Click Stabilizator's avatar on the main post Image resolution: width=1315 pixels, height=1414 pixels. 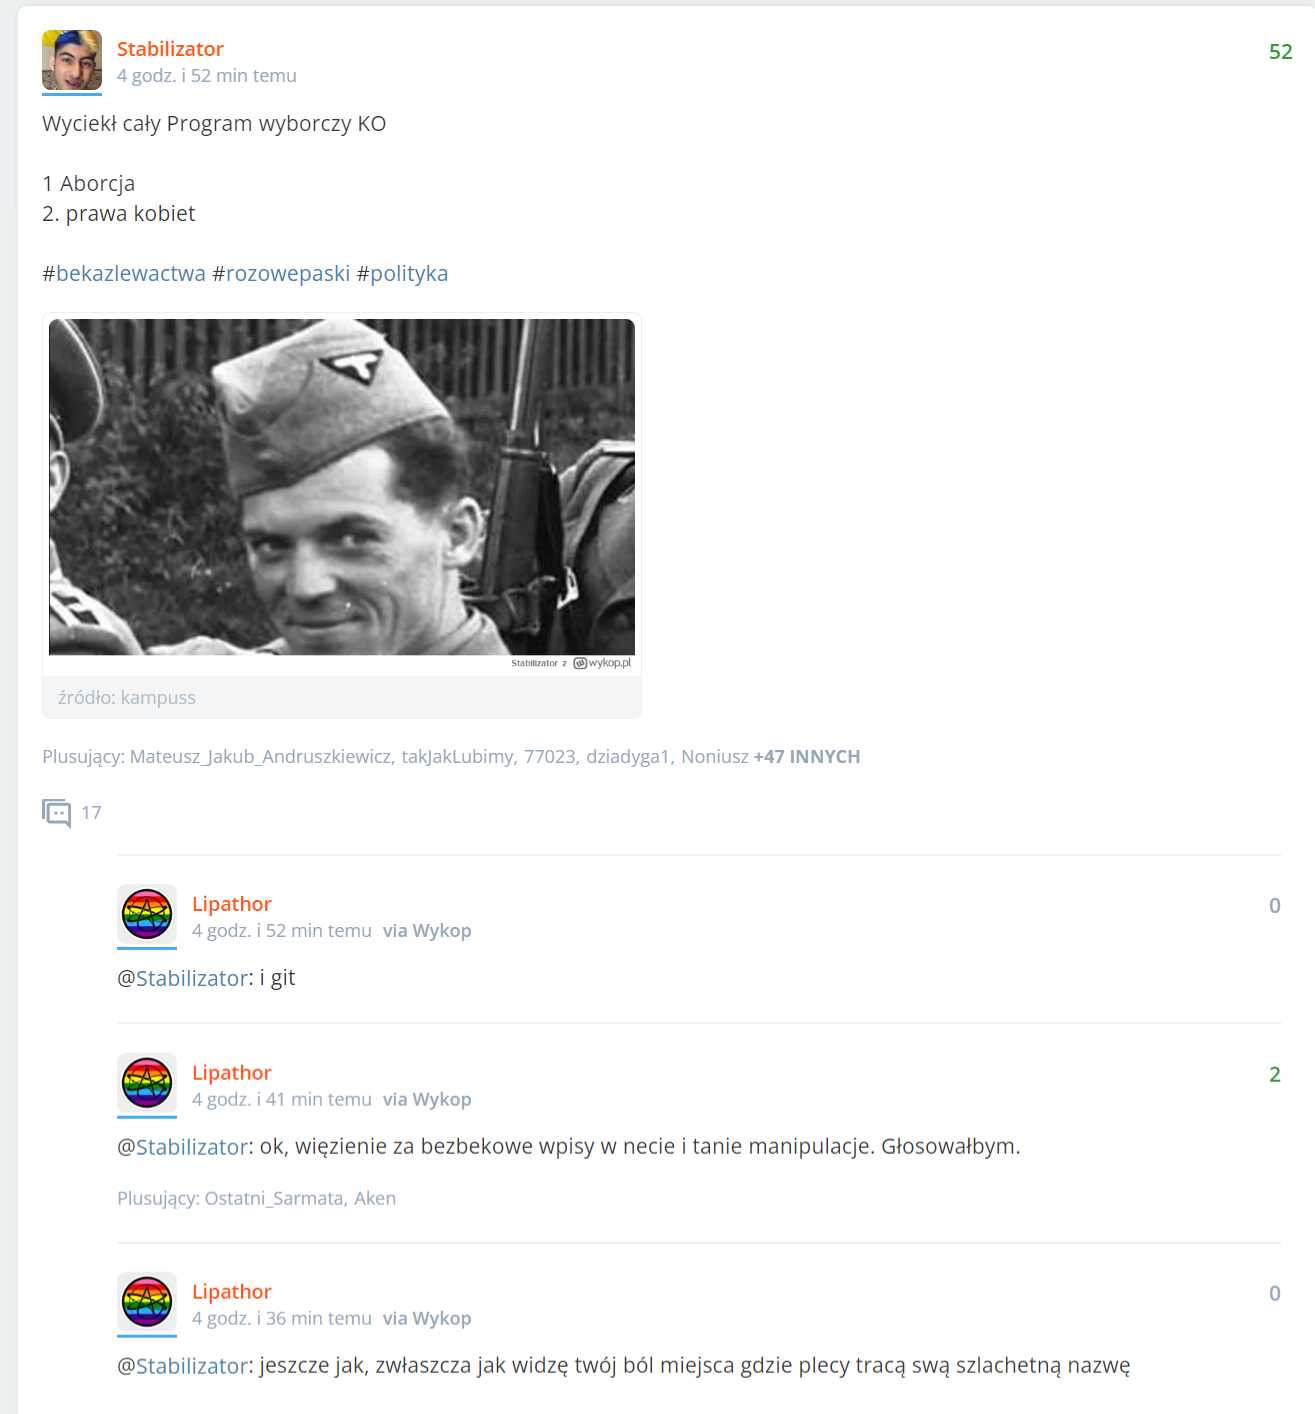pyautogui.click(x=72, y=60)
